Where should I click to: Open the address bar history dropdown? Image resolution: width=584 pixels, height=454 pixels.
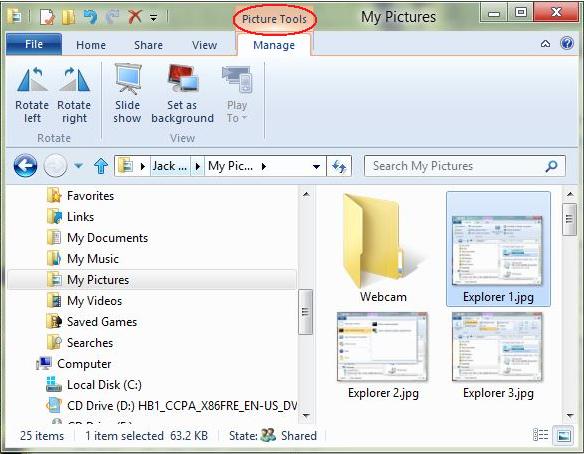point(316,166)
